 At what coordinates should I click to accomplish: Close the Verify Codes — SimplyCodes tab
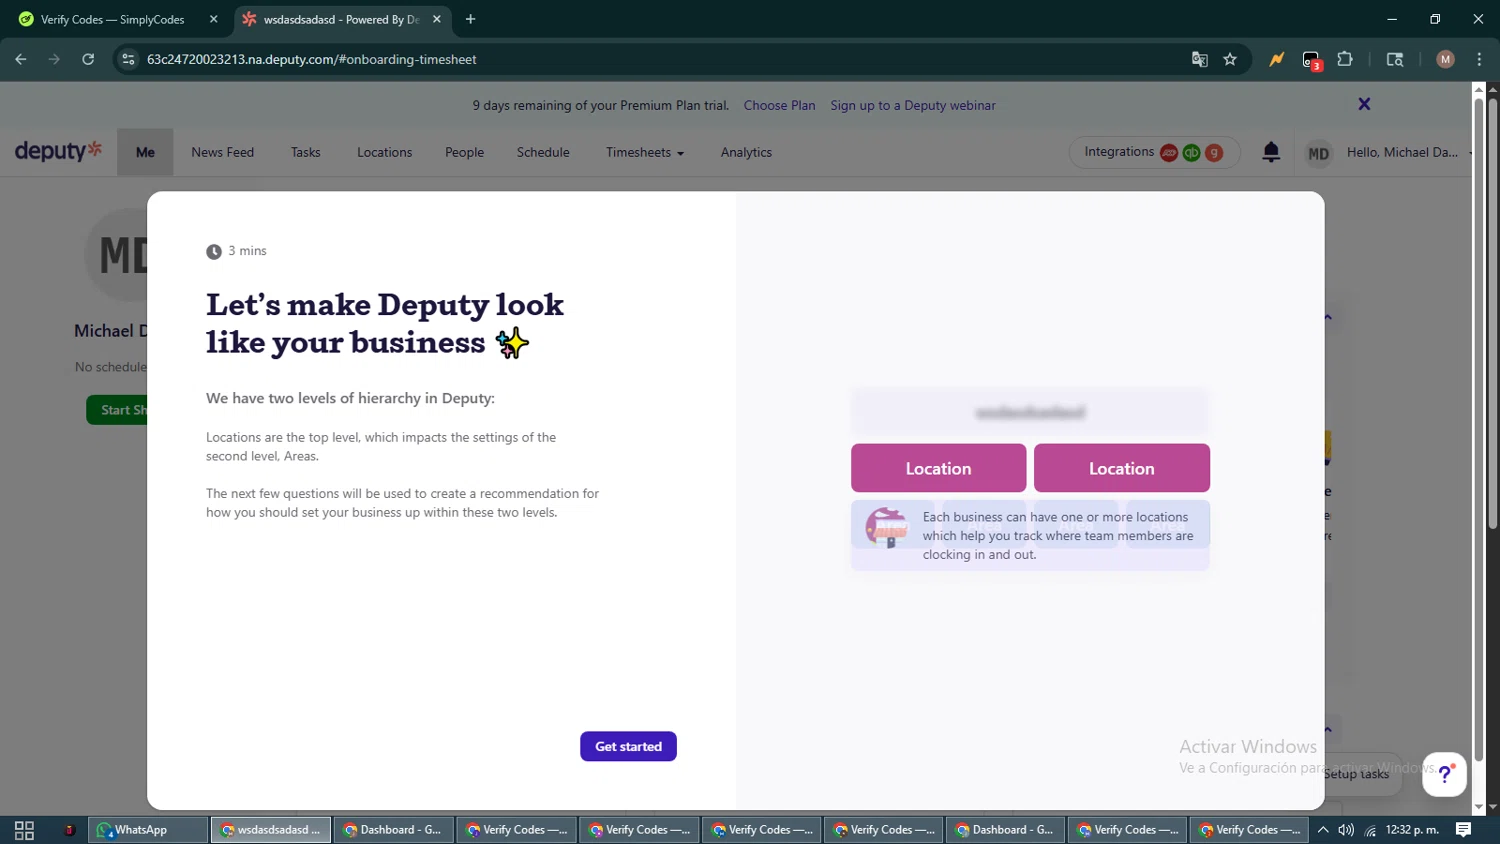coord(213,19)
